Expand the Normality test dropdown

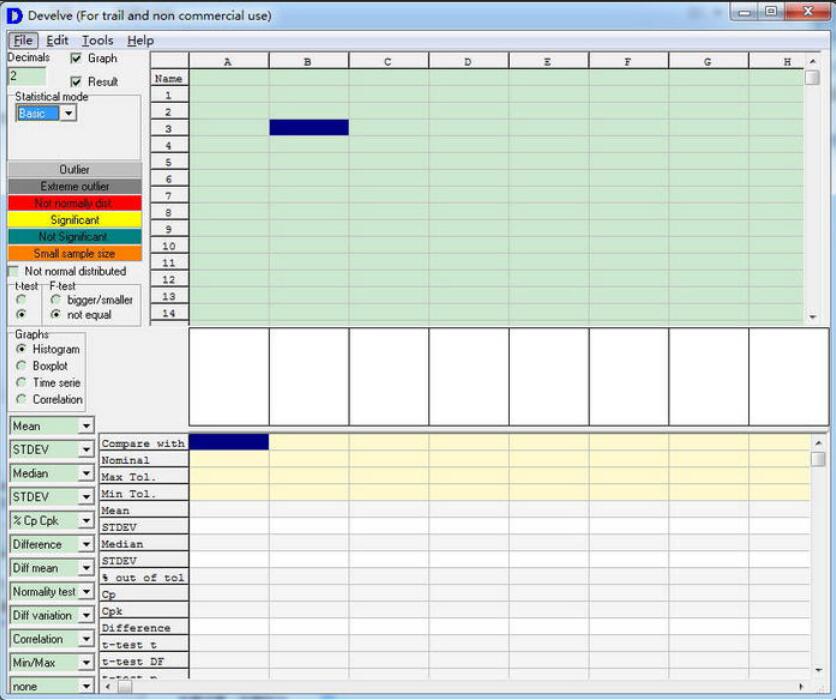click(x=86, y=592)
